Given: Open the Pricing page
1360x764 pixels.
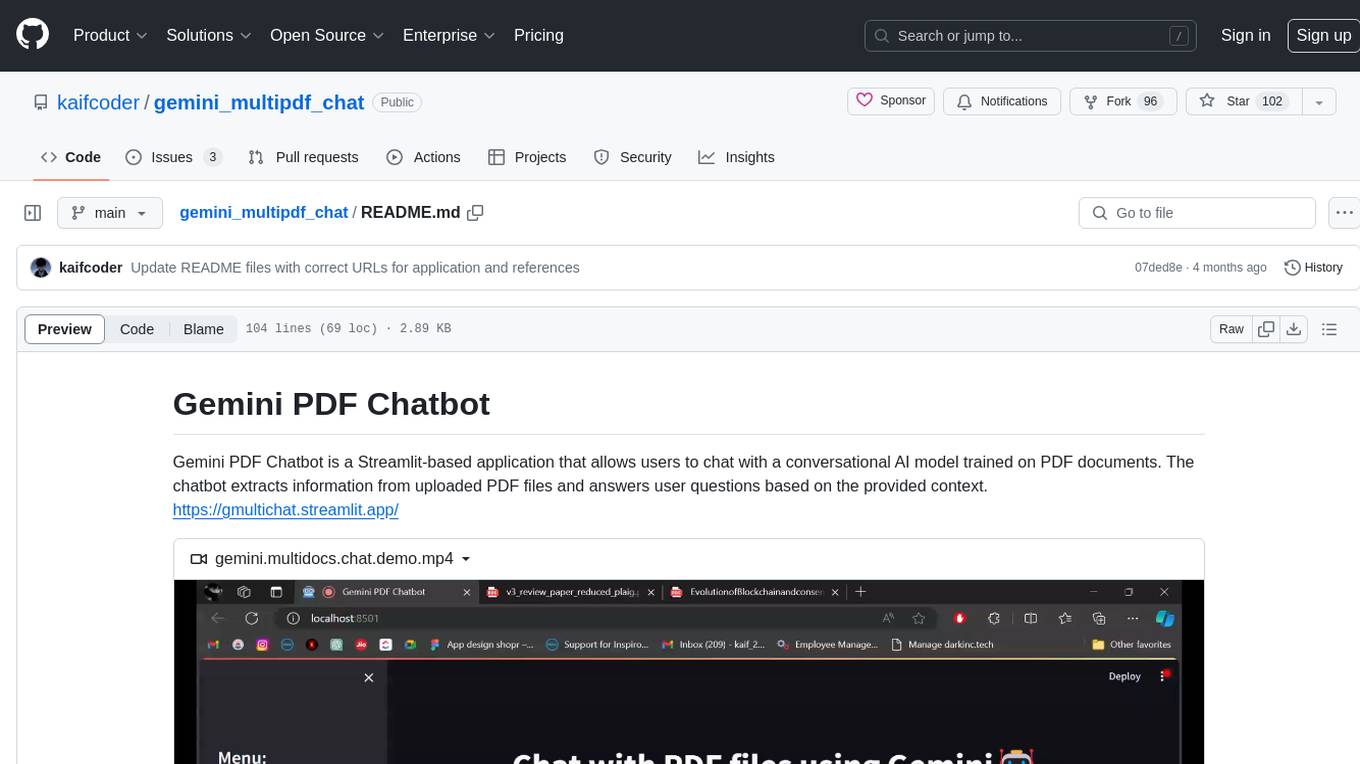Looking at the screenshot, I should [x=539, y=35].
